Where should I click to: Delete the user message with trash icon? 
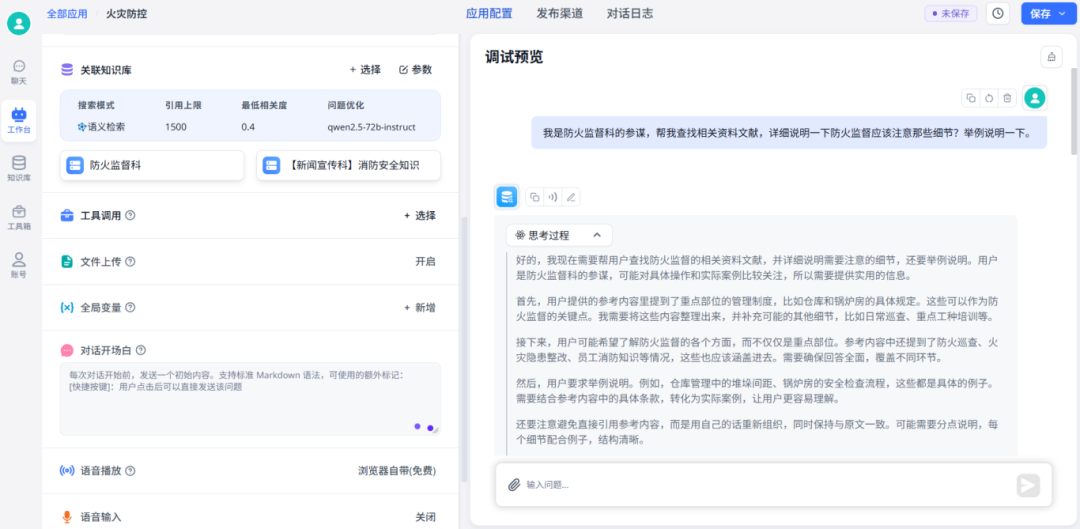pyautogui.click(x=1007, y=98)
